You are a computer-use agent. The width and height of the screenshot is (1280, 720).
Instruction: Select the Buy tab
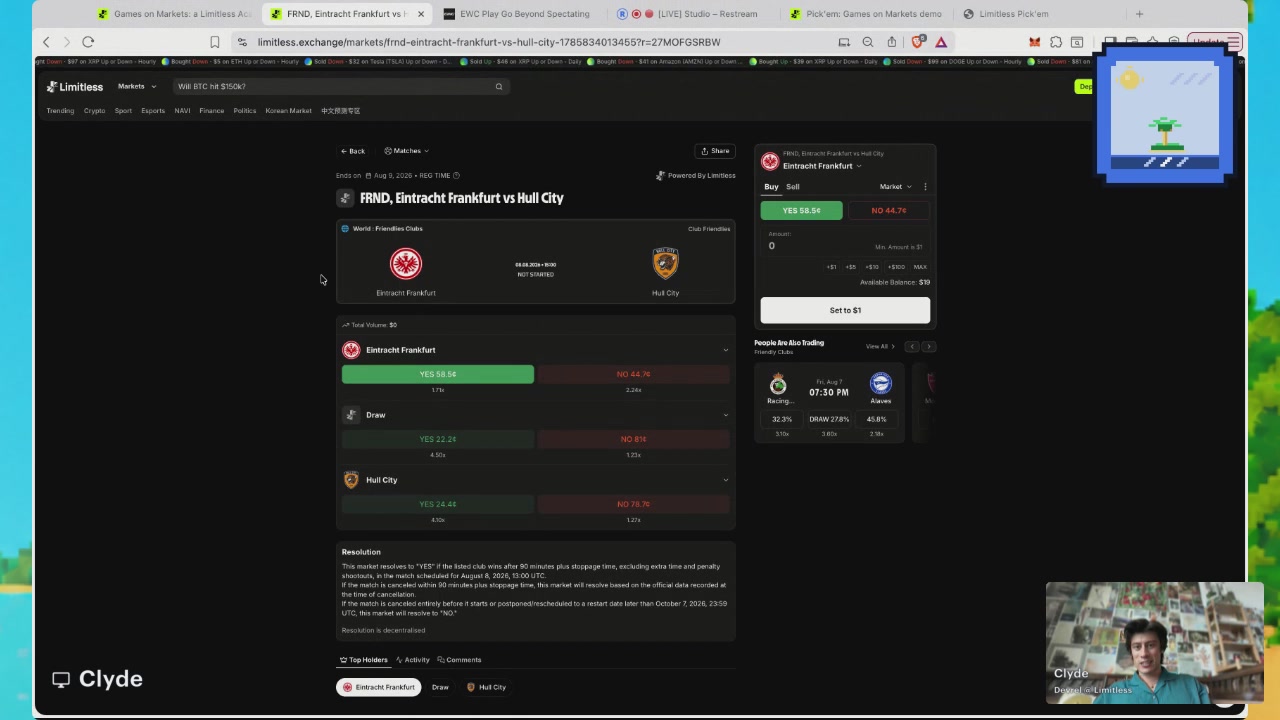point(771,187)
